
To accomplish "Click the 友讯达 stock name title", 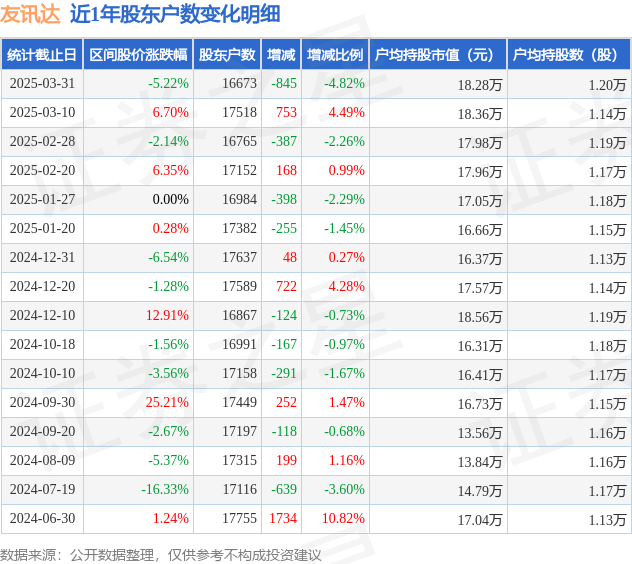I will tap(30, 14).
